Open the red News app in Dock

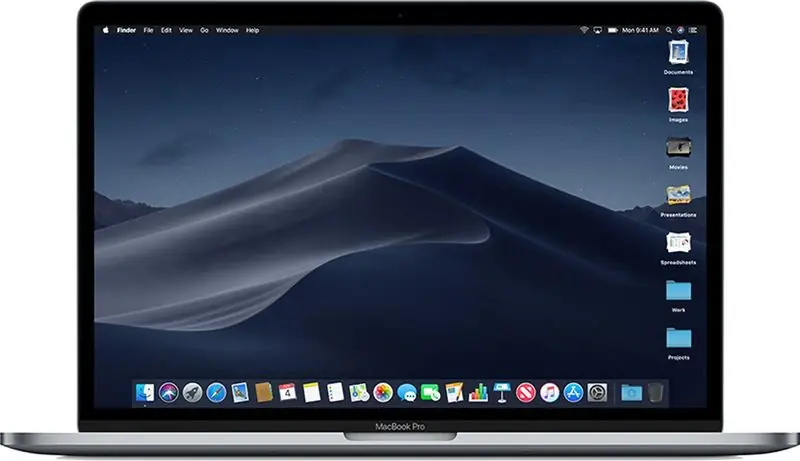tap(526, 393)
